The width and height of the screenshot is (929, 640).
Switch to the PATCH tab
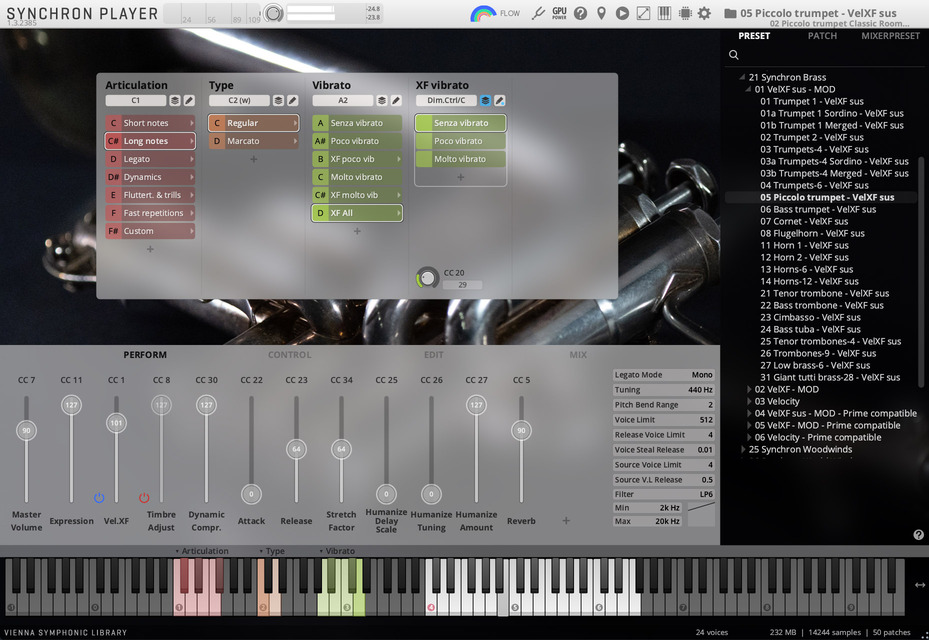tap(822, 36)
